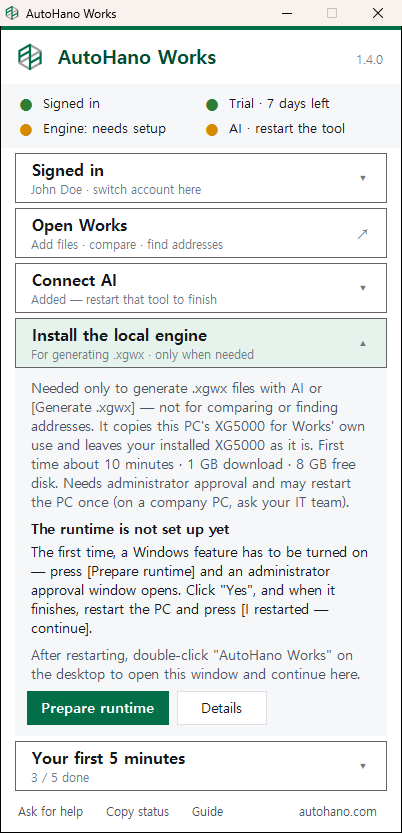Minimize the AutoHano Works window

pos(287,13)
